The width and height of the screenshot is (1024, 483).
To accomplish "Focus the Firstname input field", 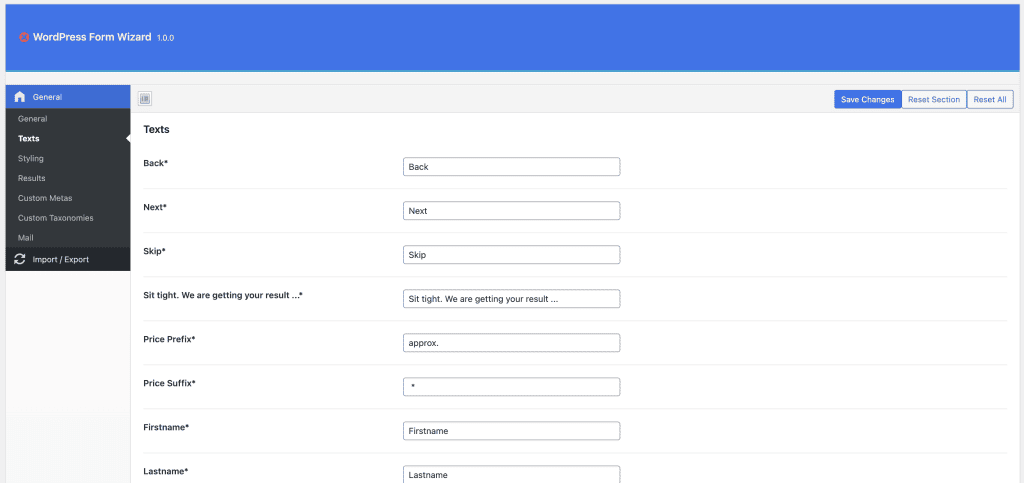I will click(x=511, y=431).
